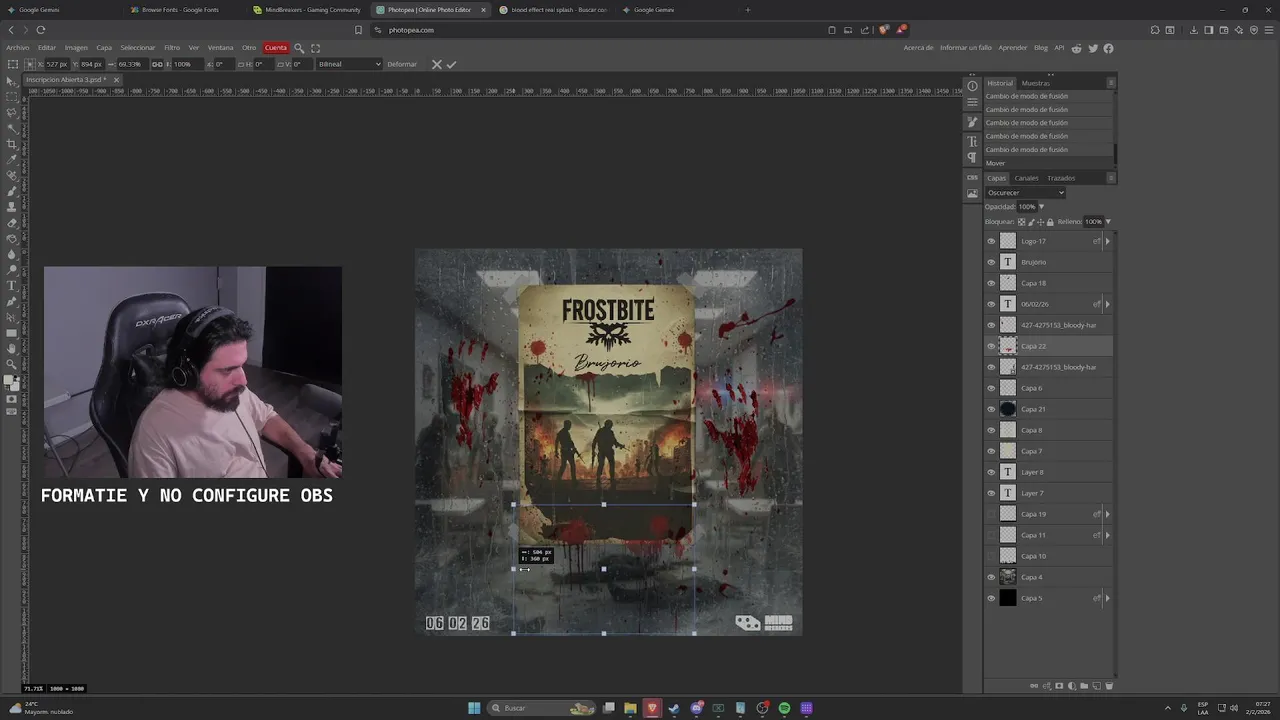Select the Hand tool

coord(12,348)
